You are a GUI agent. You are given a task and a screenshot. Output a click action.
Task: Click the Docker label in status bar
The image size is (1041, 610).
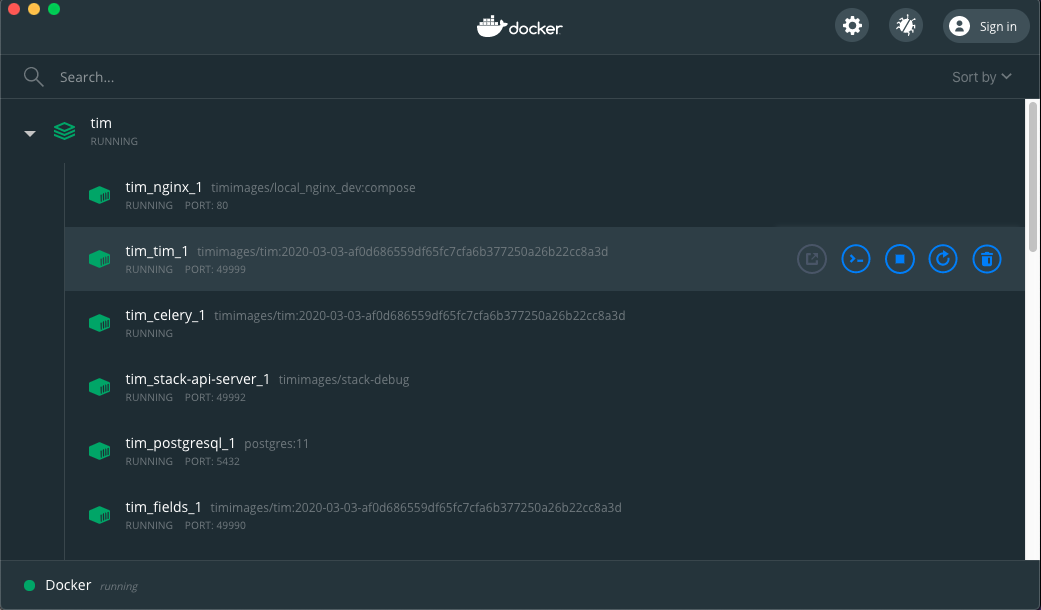tap(68, 585)
